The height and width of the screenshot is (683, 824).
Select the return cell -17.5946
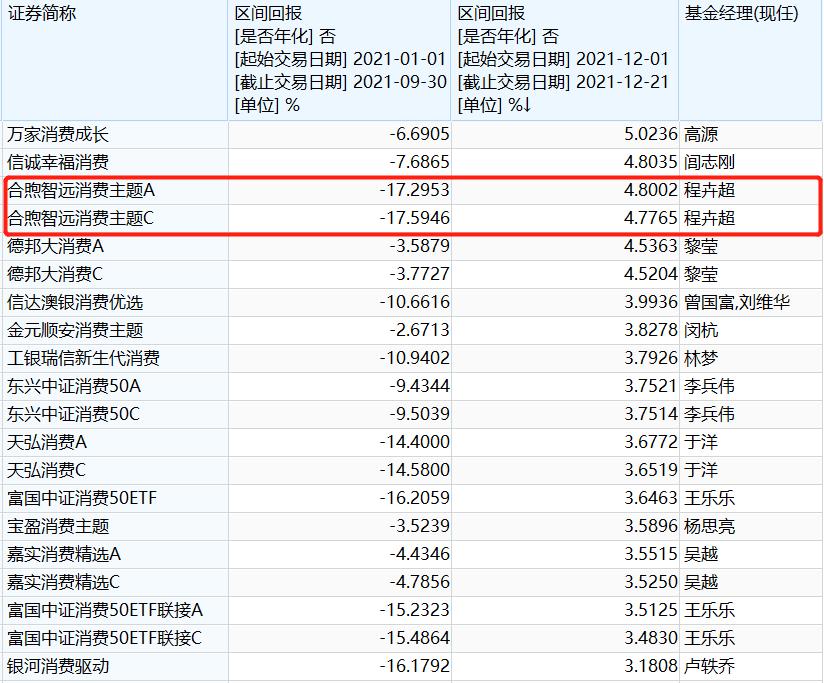point(415,218)
